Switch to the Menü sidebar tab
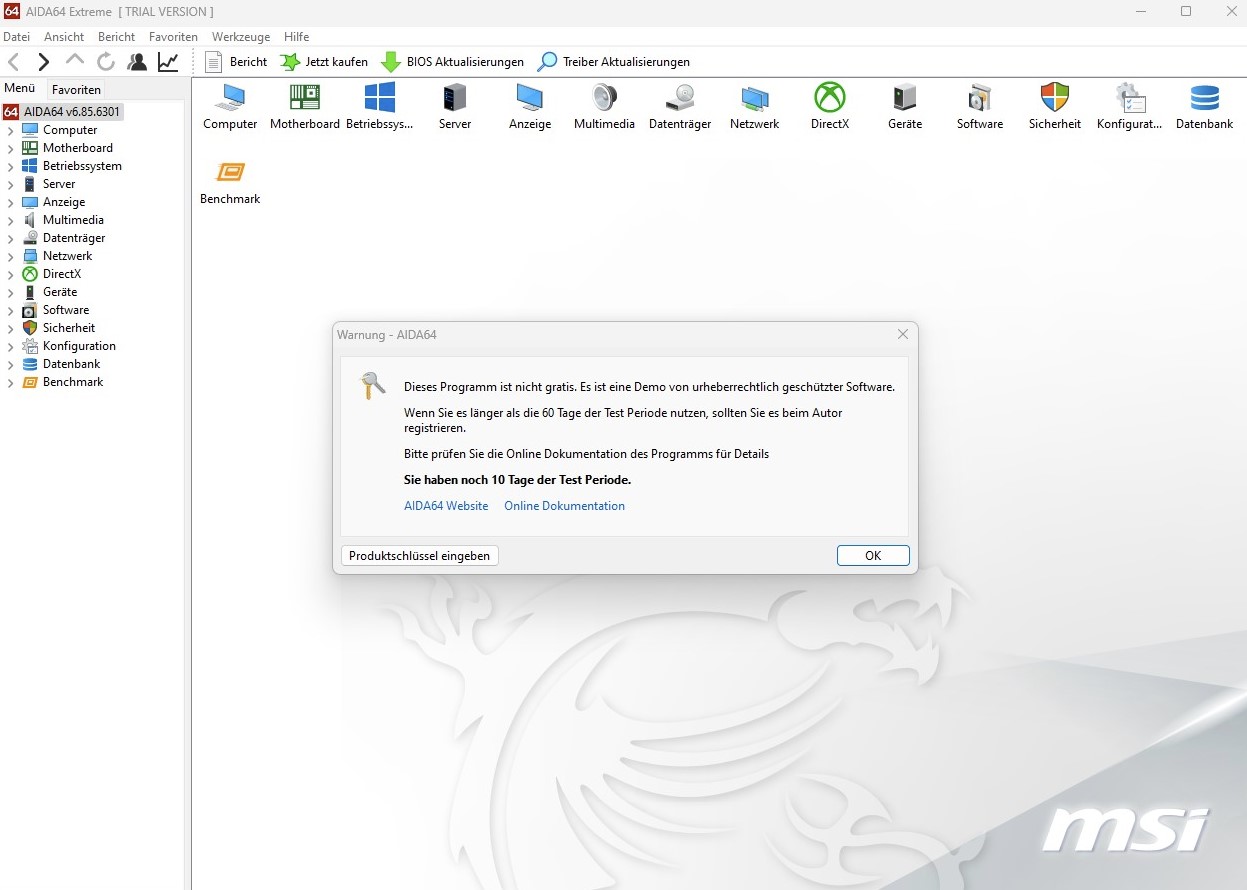The width and height of the screenshot is (1247, 890). click(20, 88)
